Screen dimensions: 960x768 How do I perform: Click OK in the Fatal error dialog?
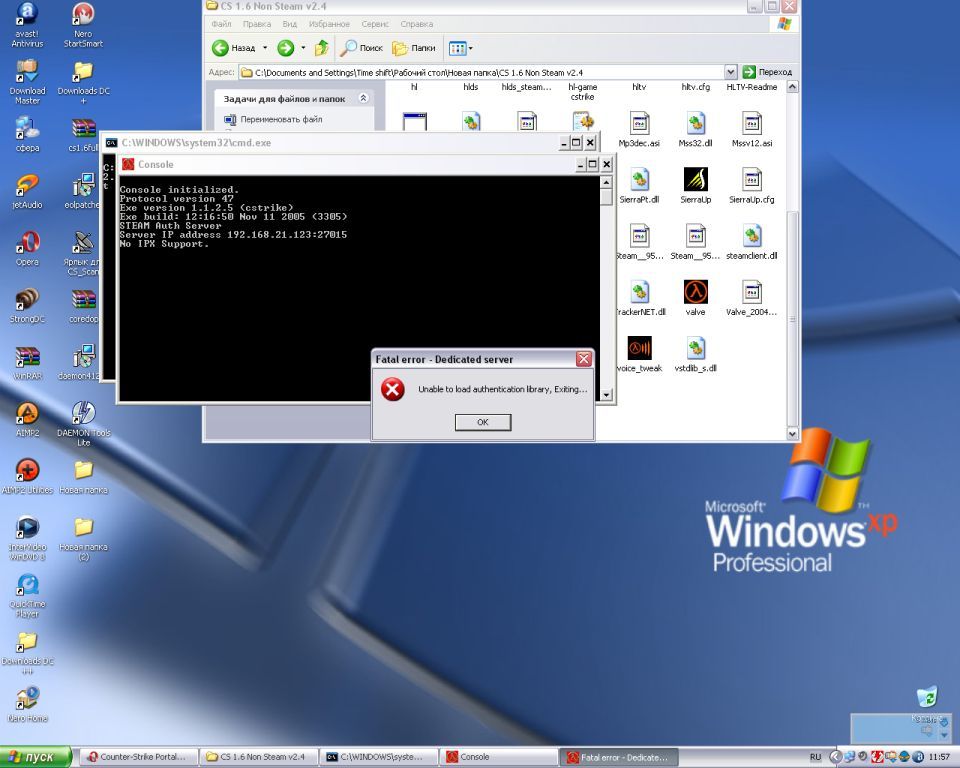(482, 422)
